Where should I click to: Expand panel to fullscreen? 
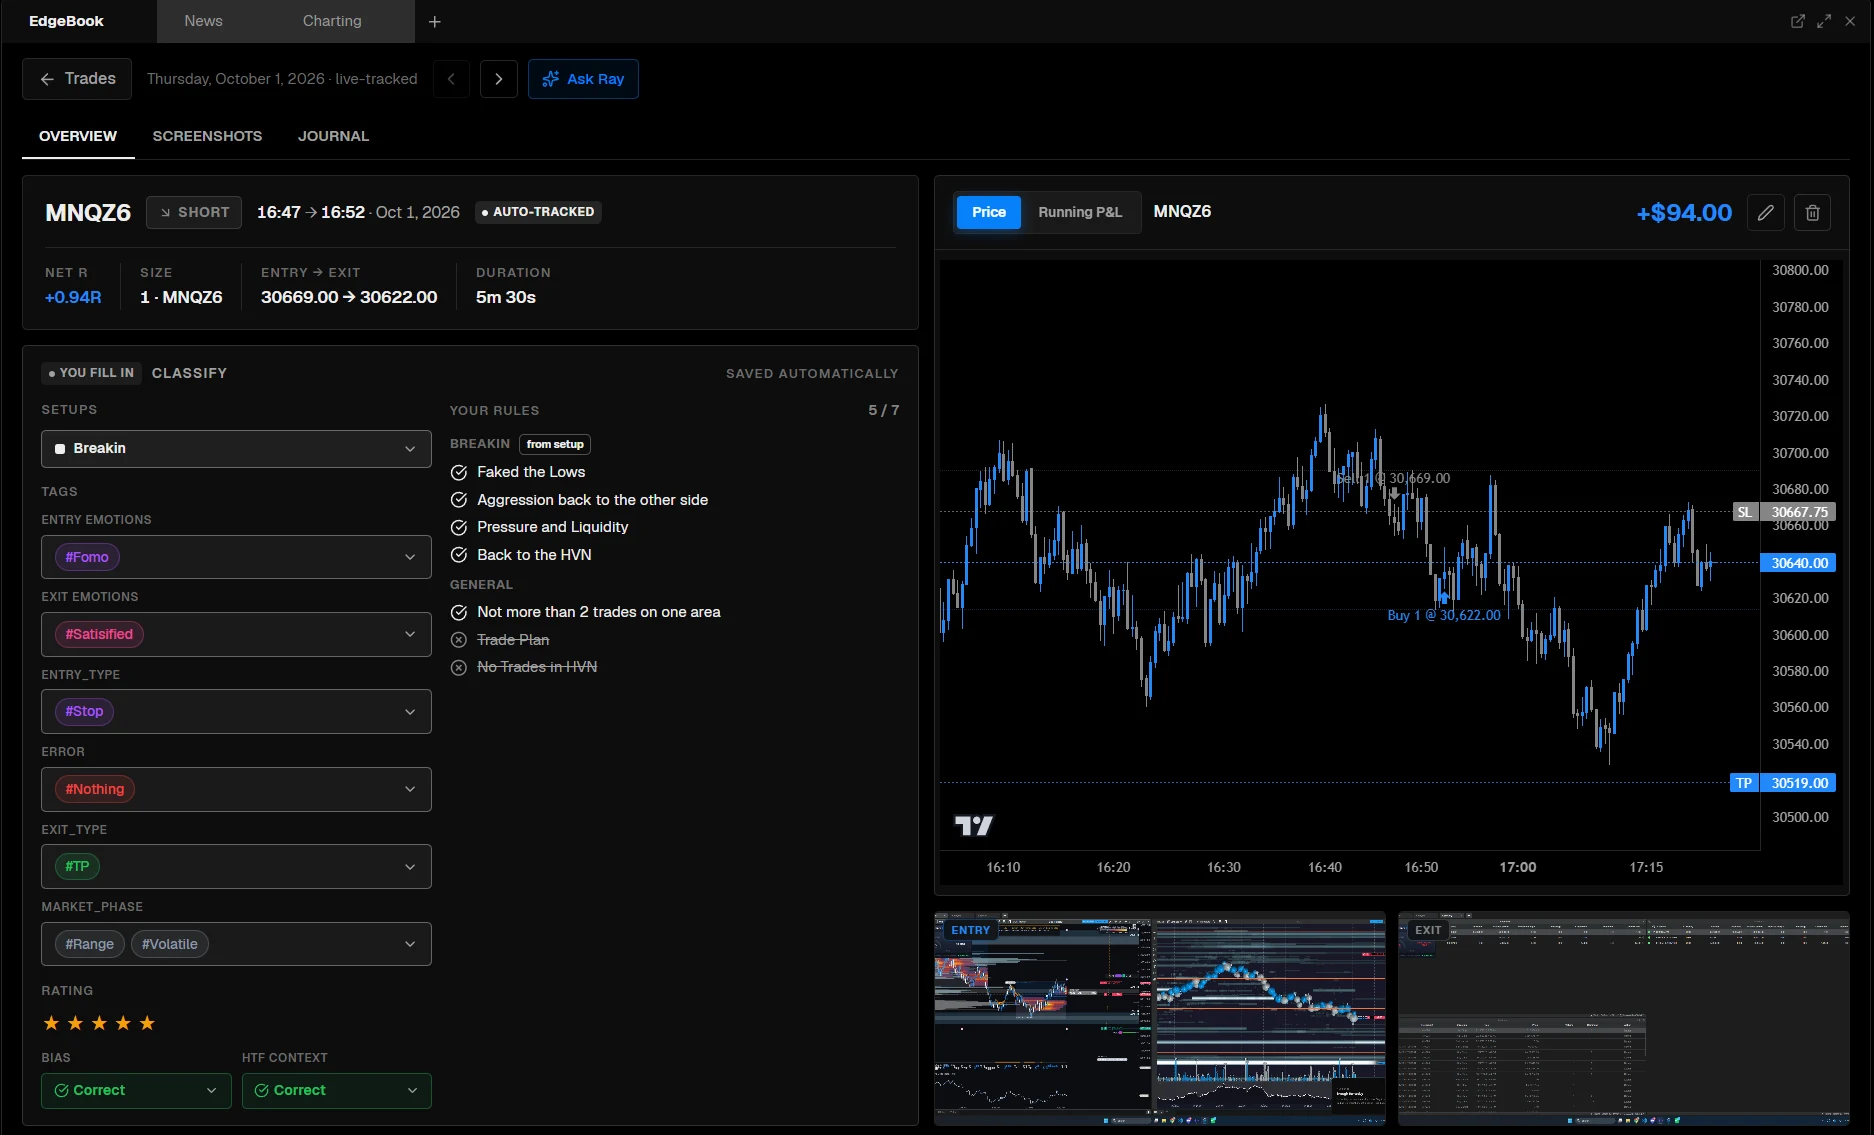(x=1824, y=21)
